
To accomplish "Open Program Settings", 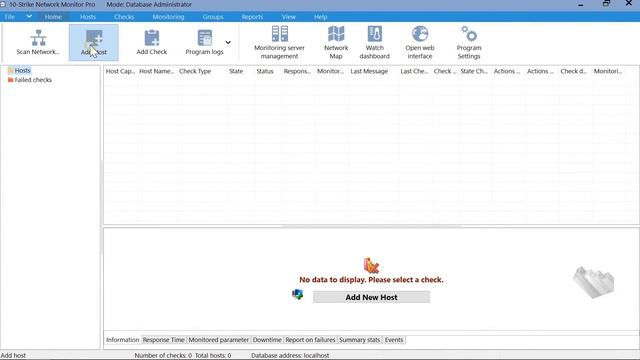I will pyautogui.click(x=469, y=42).
